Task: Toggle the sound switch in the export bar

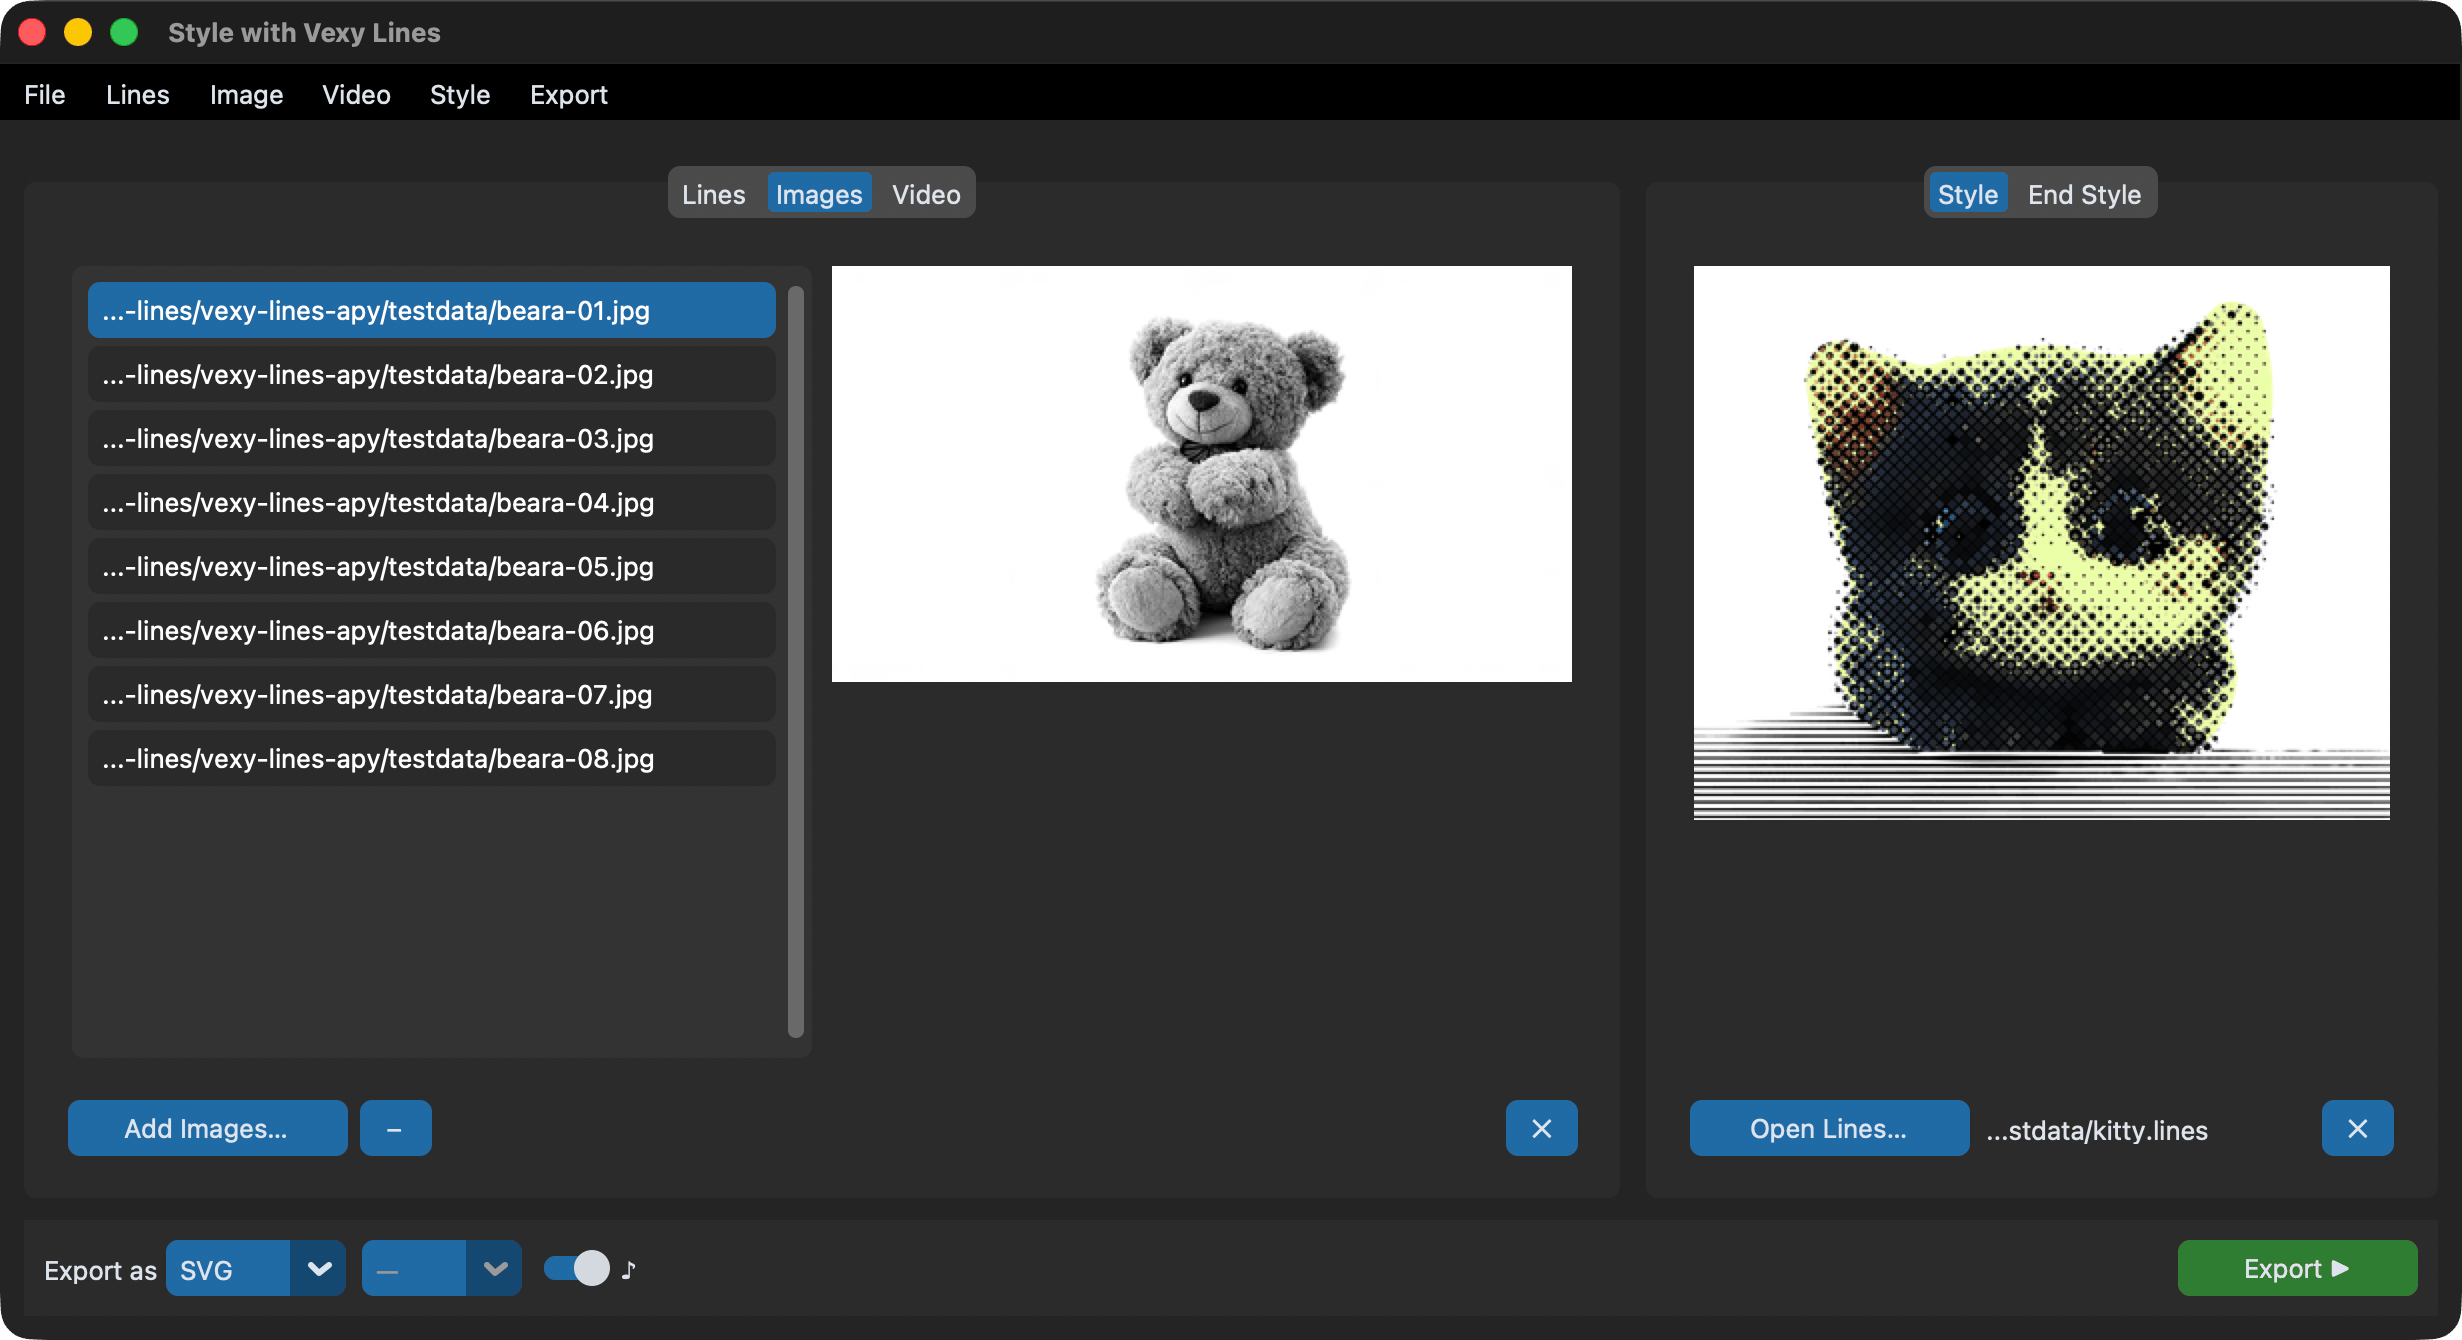Action: [576, 1268]
